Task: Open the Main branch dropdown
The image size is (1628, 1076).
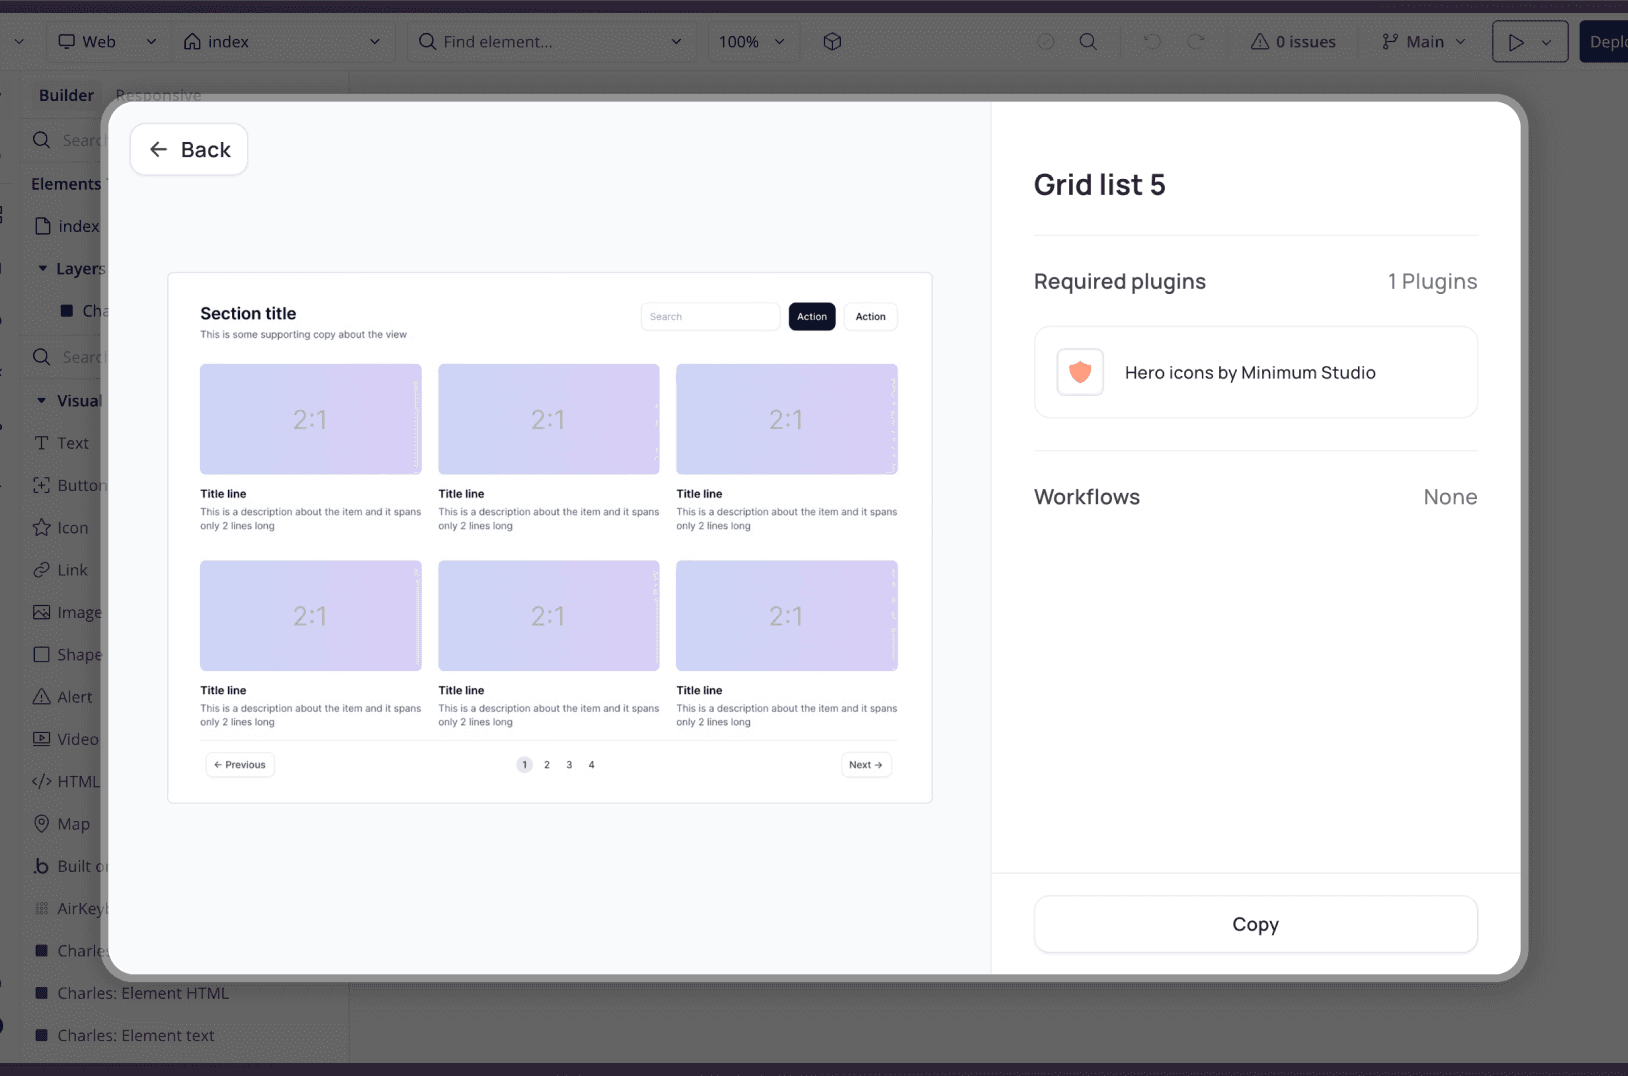Action: (x=1424, y=42)
